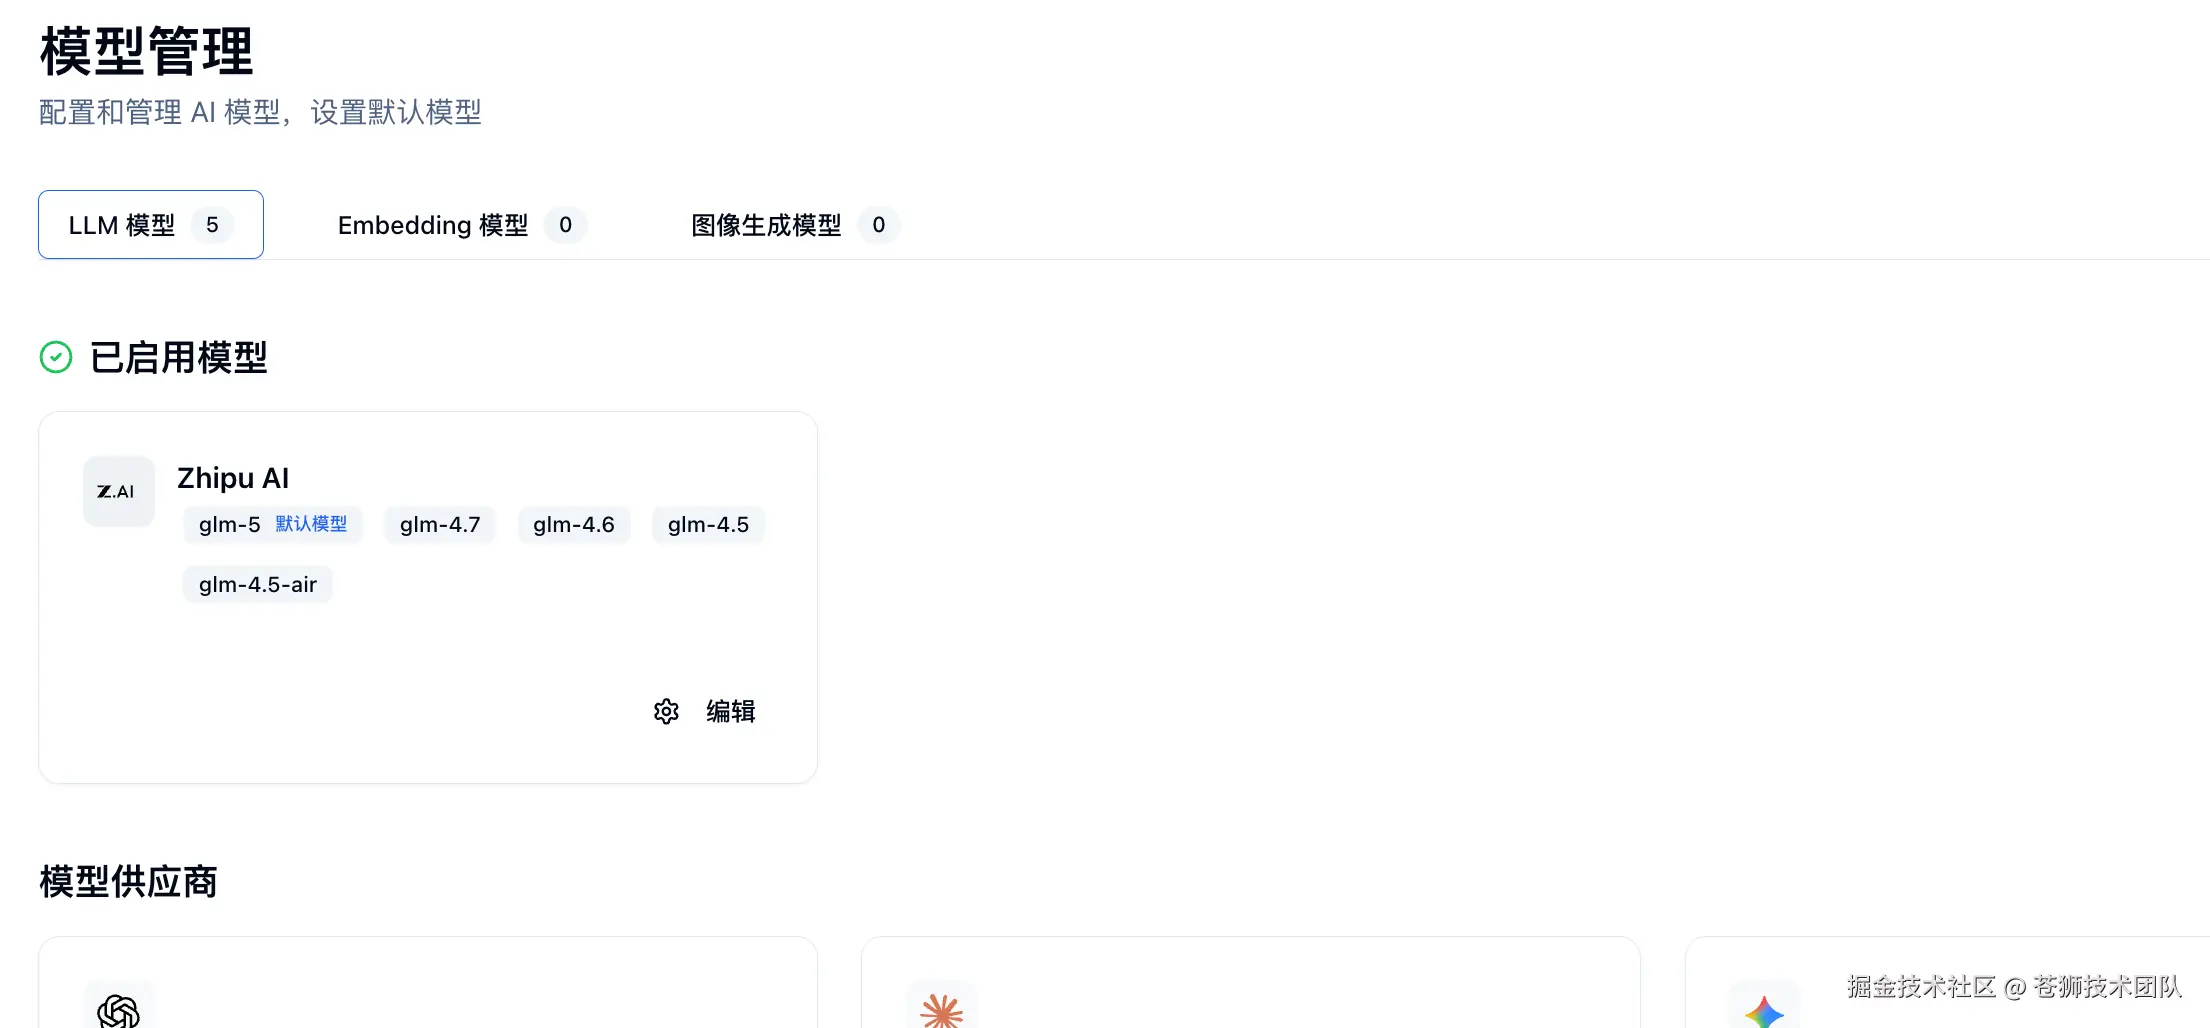Switch to the LLM 模型 tab

[151, 225]
